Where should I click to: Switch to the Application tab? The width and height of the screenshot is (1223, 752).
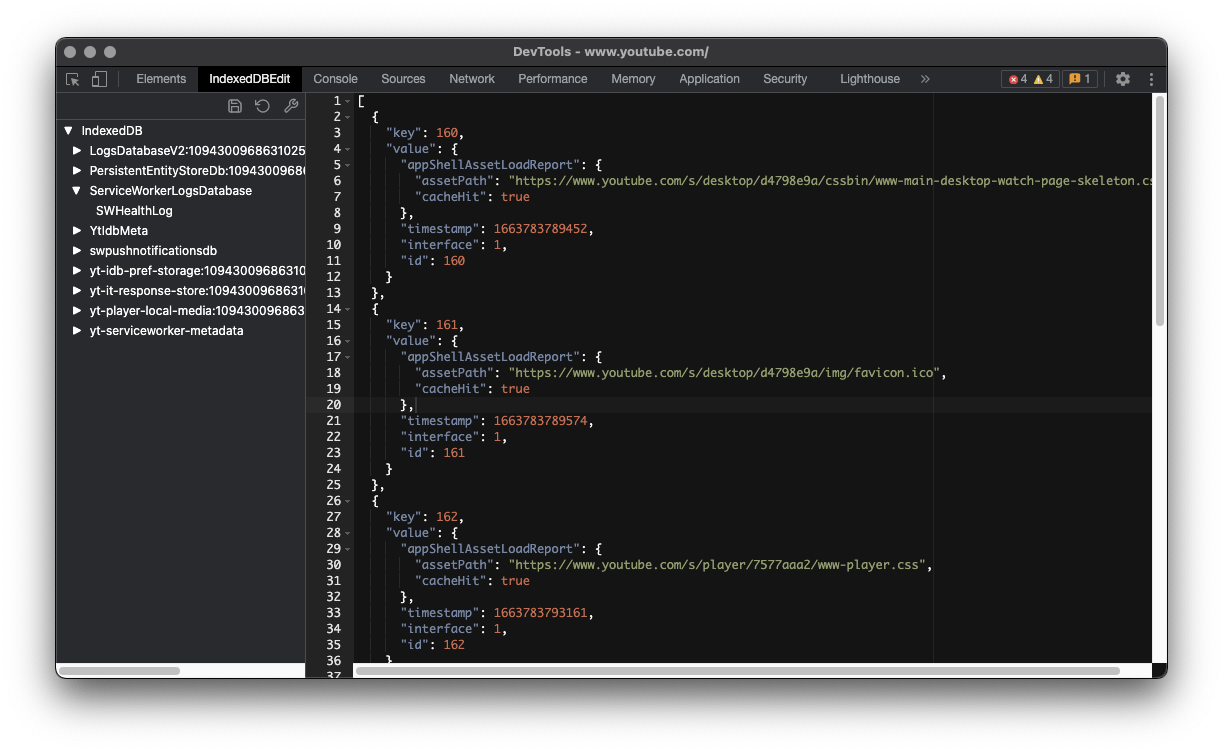[709, 79]
